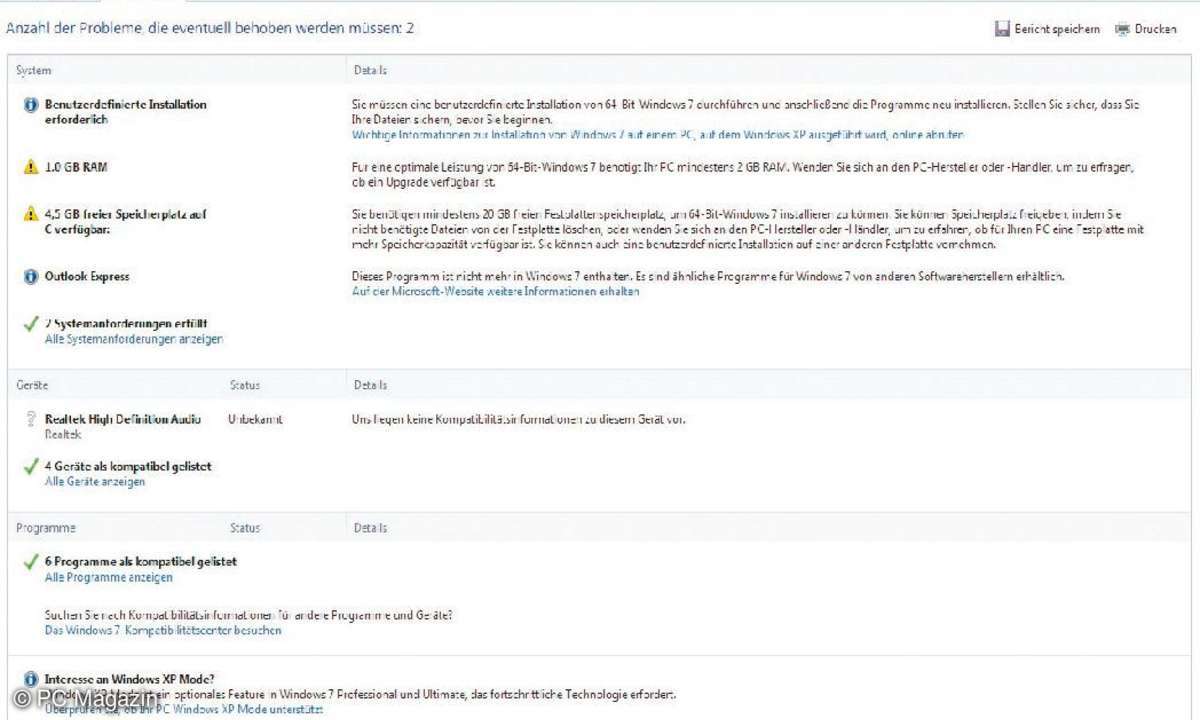Show all requirements via Alle Systemanforderungen anzeigen

134,339
